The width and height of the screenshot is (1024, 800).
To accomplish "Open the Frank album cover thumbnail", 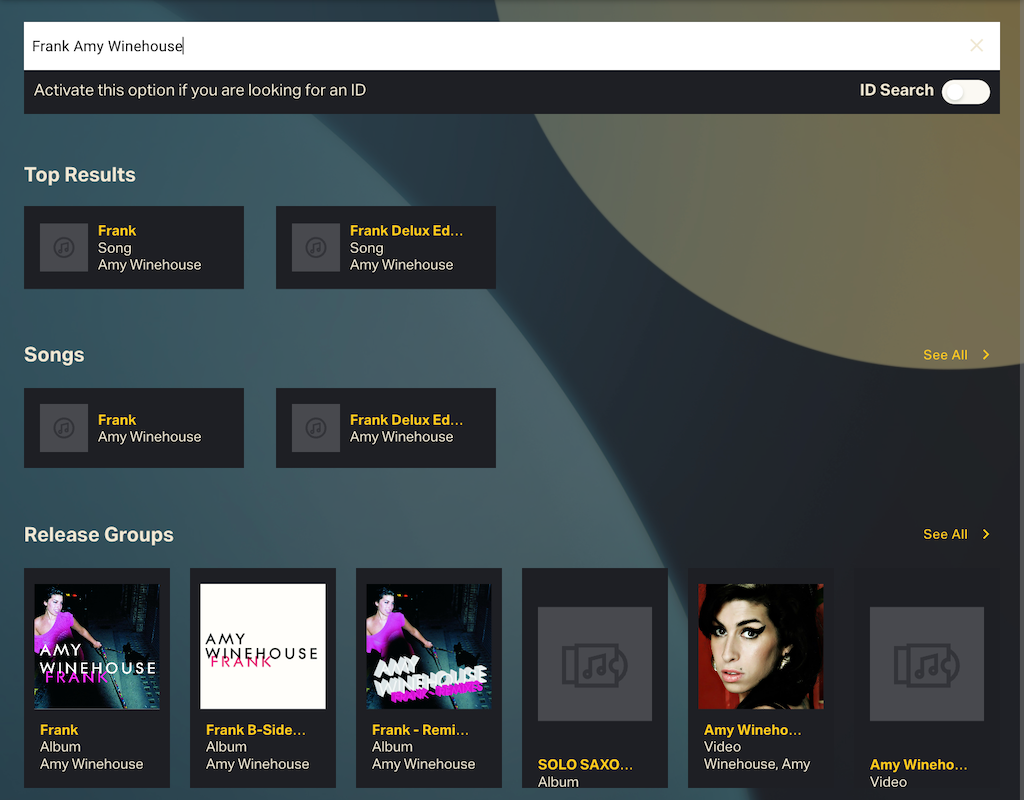I will point(97,647).
